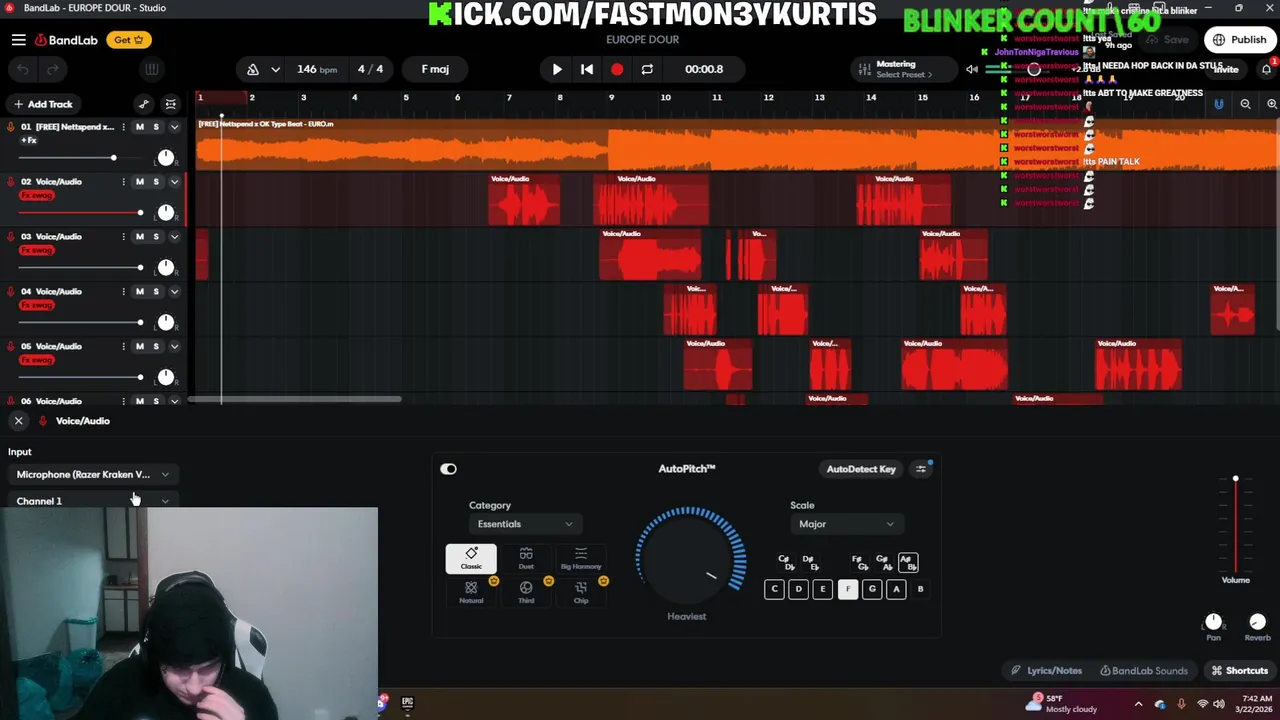Image resolution: width=1280 pixels, height=720 pixels.
Task: Select the Natural premium preset
Action: pos(471,592)
